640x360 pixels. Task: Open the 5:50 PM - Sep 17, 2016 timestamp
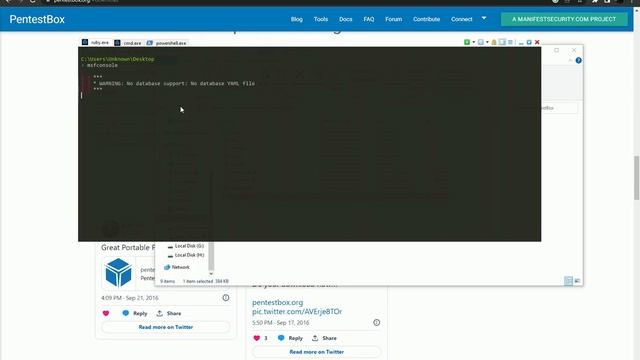pyautogui.click(x=280, y=322)
